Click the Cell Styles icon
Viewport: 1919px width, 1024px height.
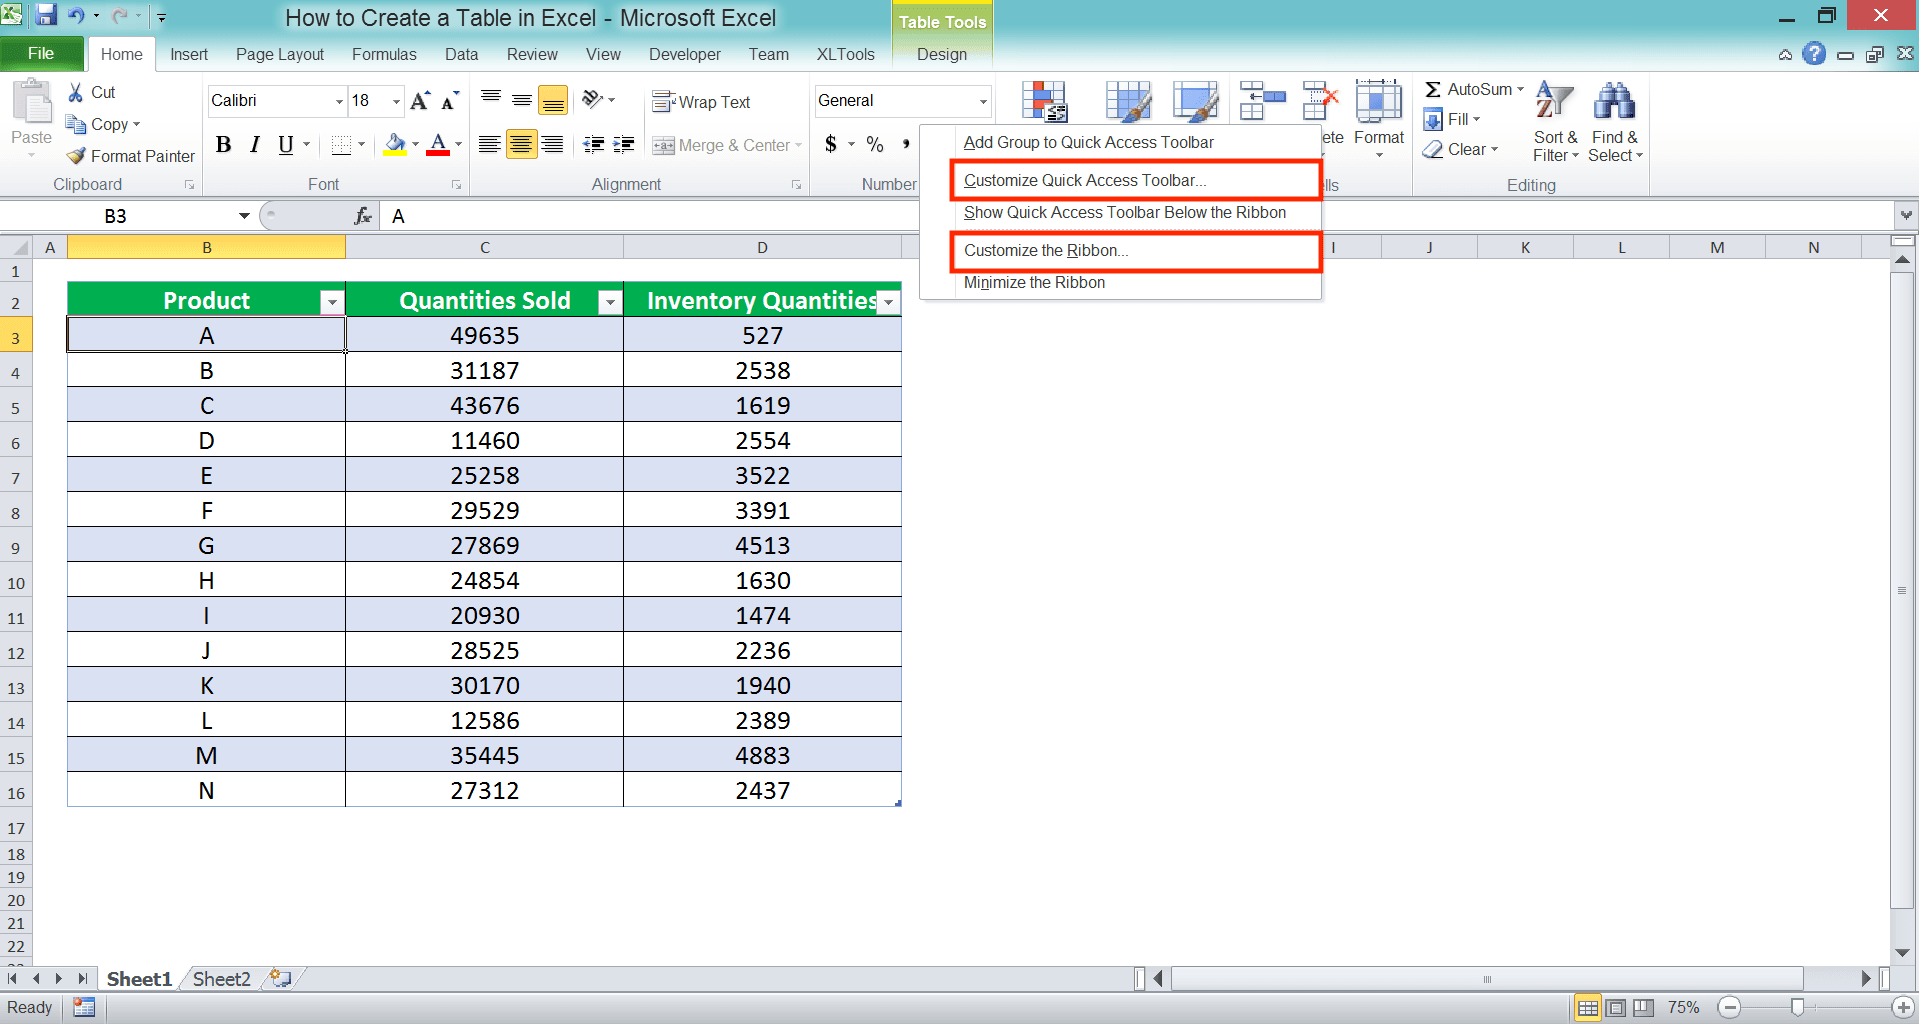click(1195, 101)
